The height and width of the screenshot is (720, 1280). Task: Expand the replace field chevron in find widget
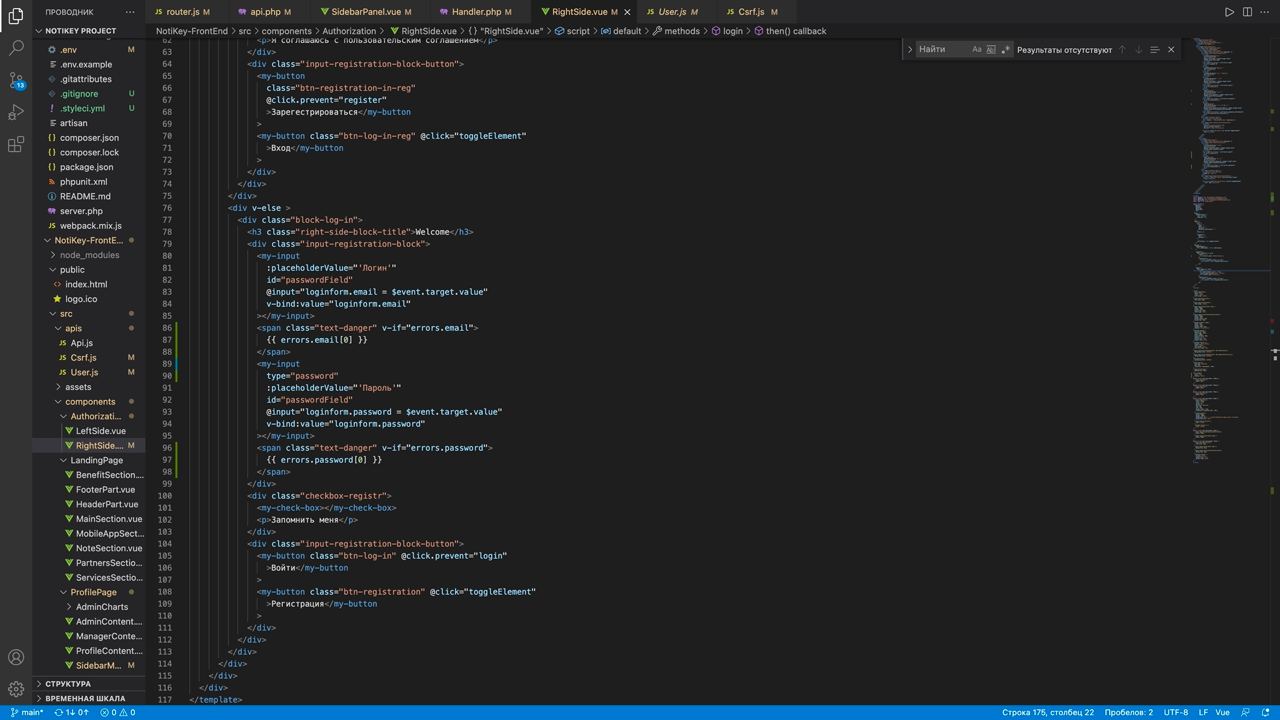click(909, 49)
